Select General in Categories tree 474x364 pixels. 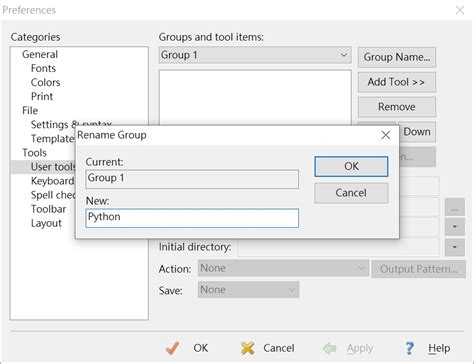click(x=40, y=54)
